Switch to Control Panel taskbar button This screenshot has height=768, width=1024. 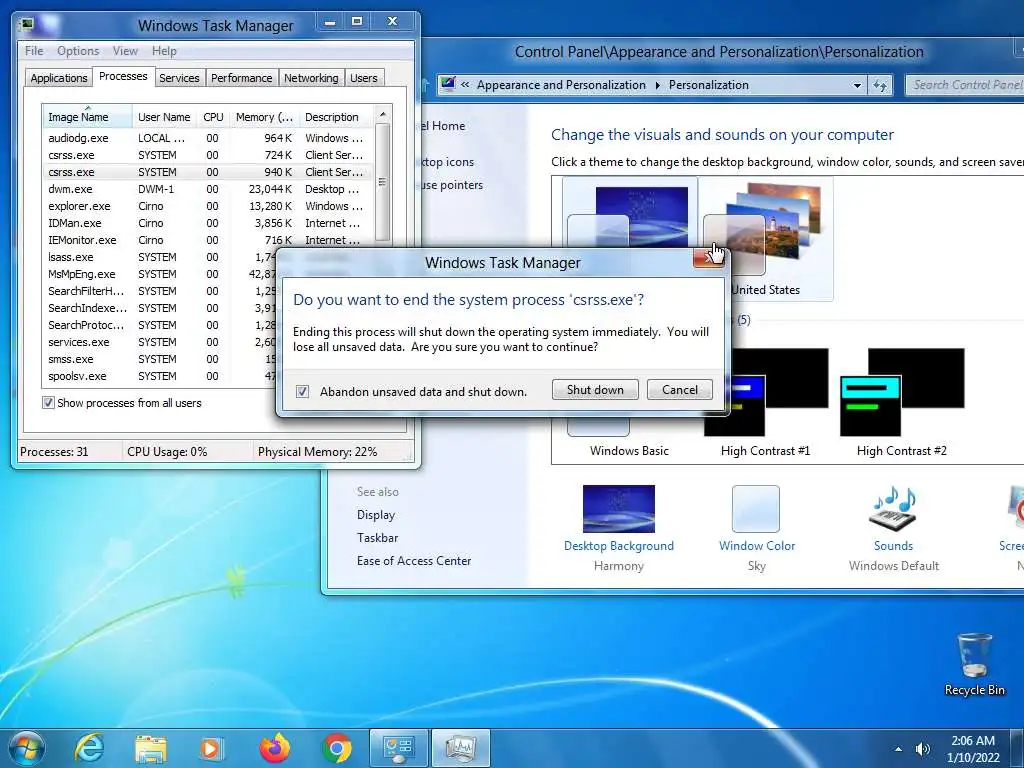point(398,748)
